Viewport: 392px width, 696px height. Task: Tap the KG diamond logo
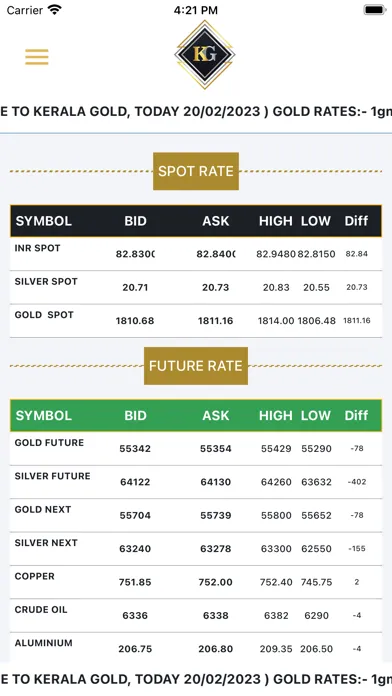click(205, 55)
